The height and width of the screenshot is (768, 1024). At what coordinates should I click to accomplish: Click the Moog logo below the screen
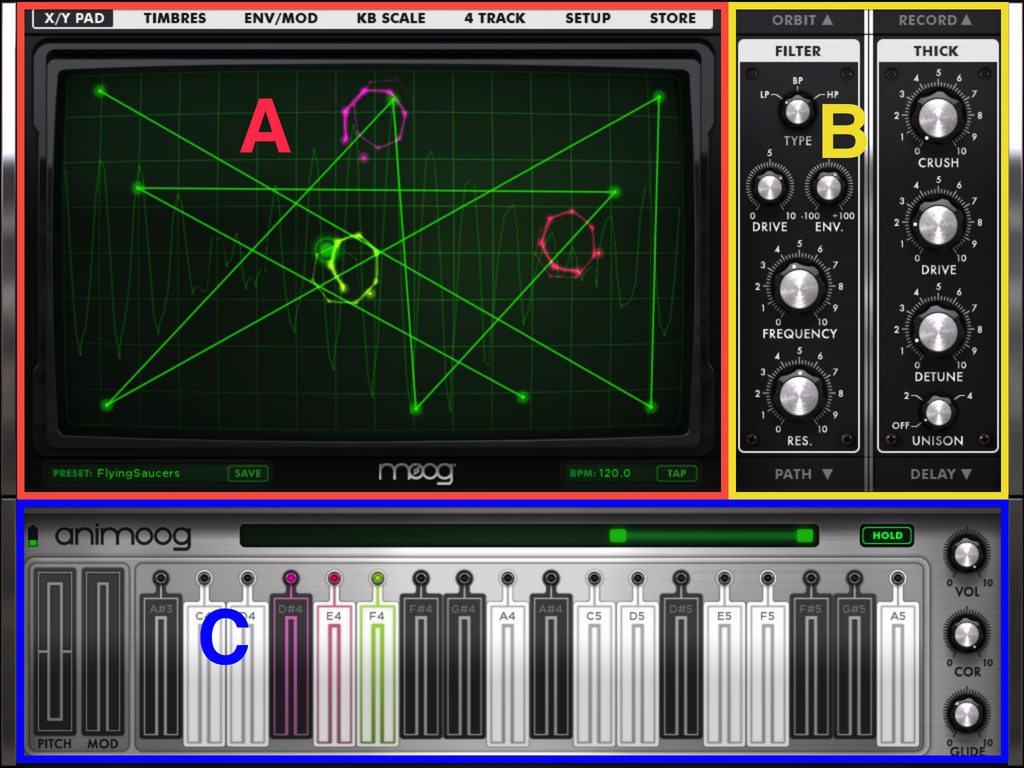coord(417,472)
